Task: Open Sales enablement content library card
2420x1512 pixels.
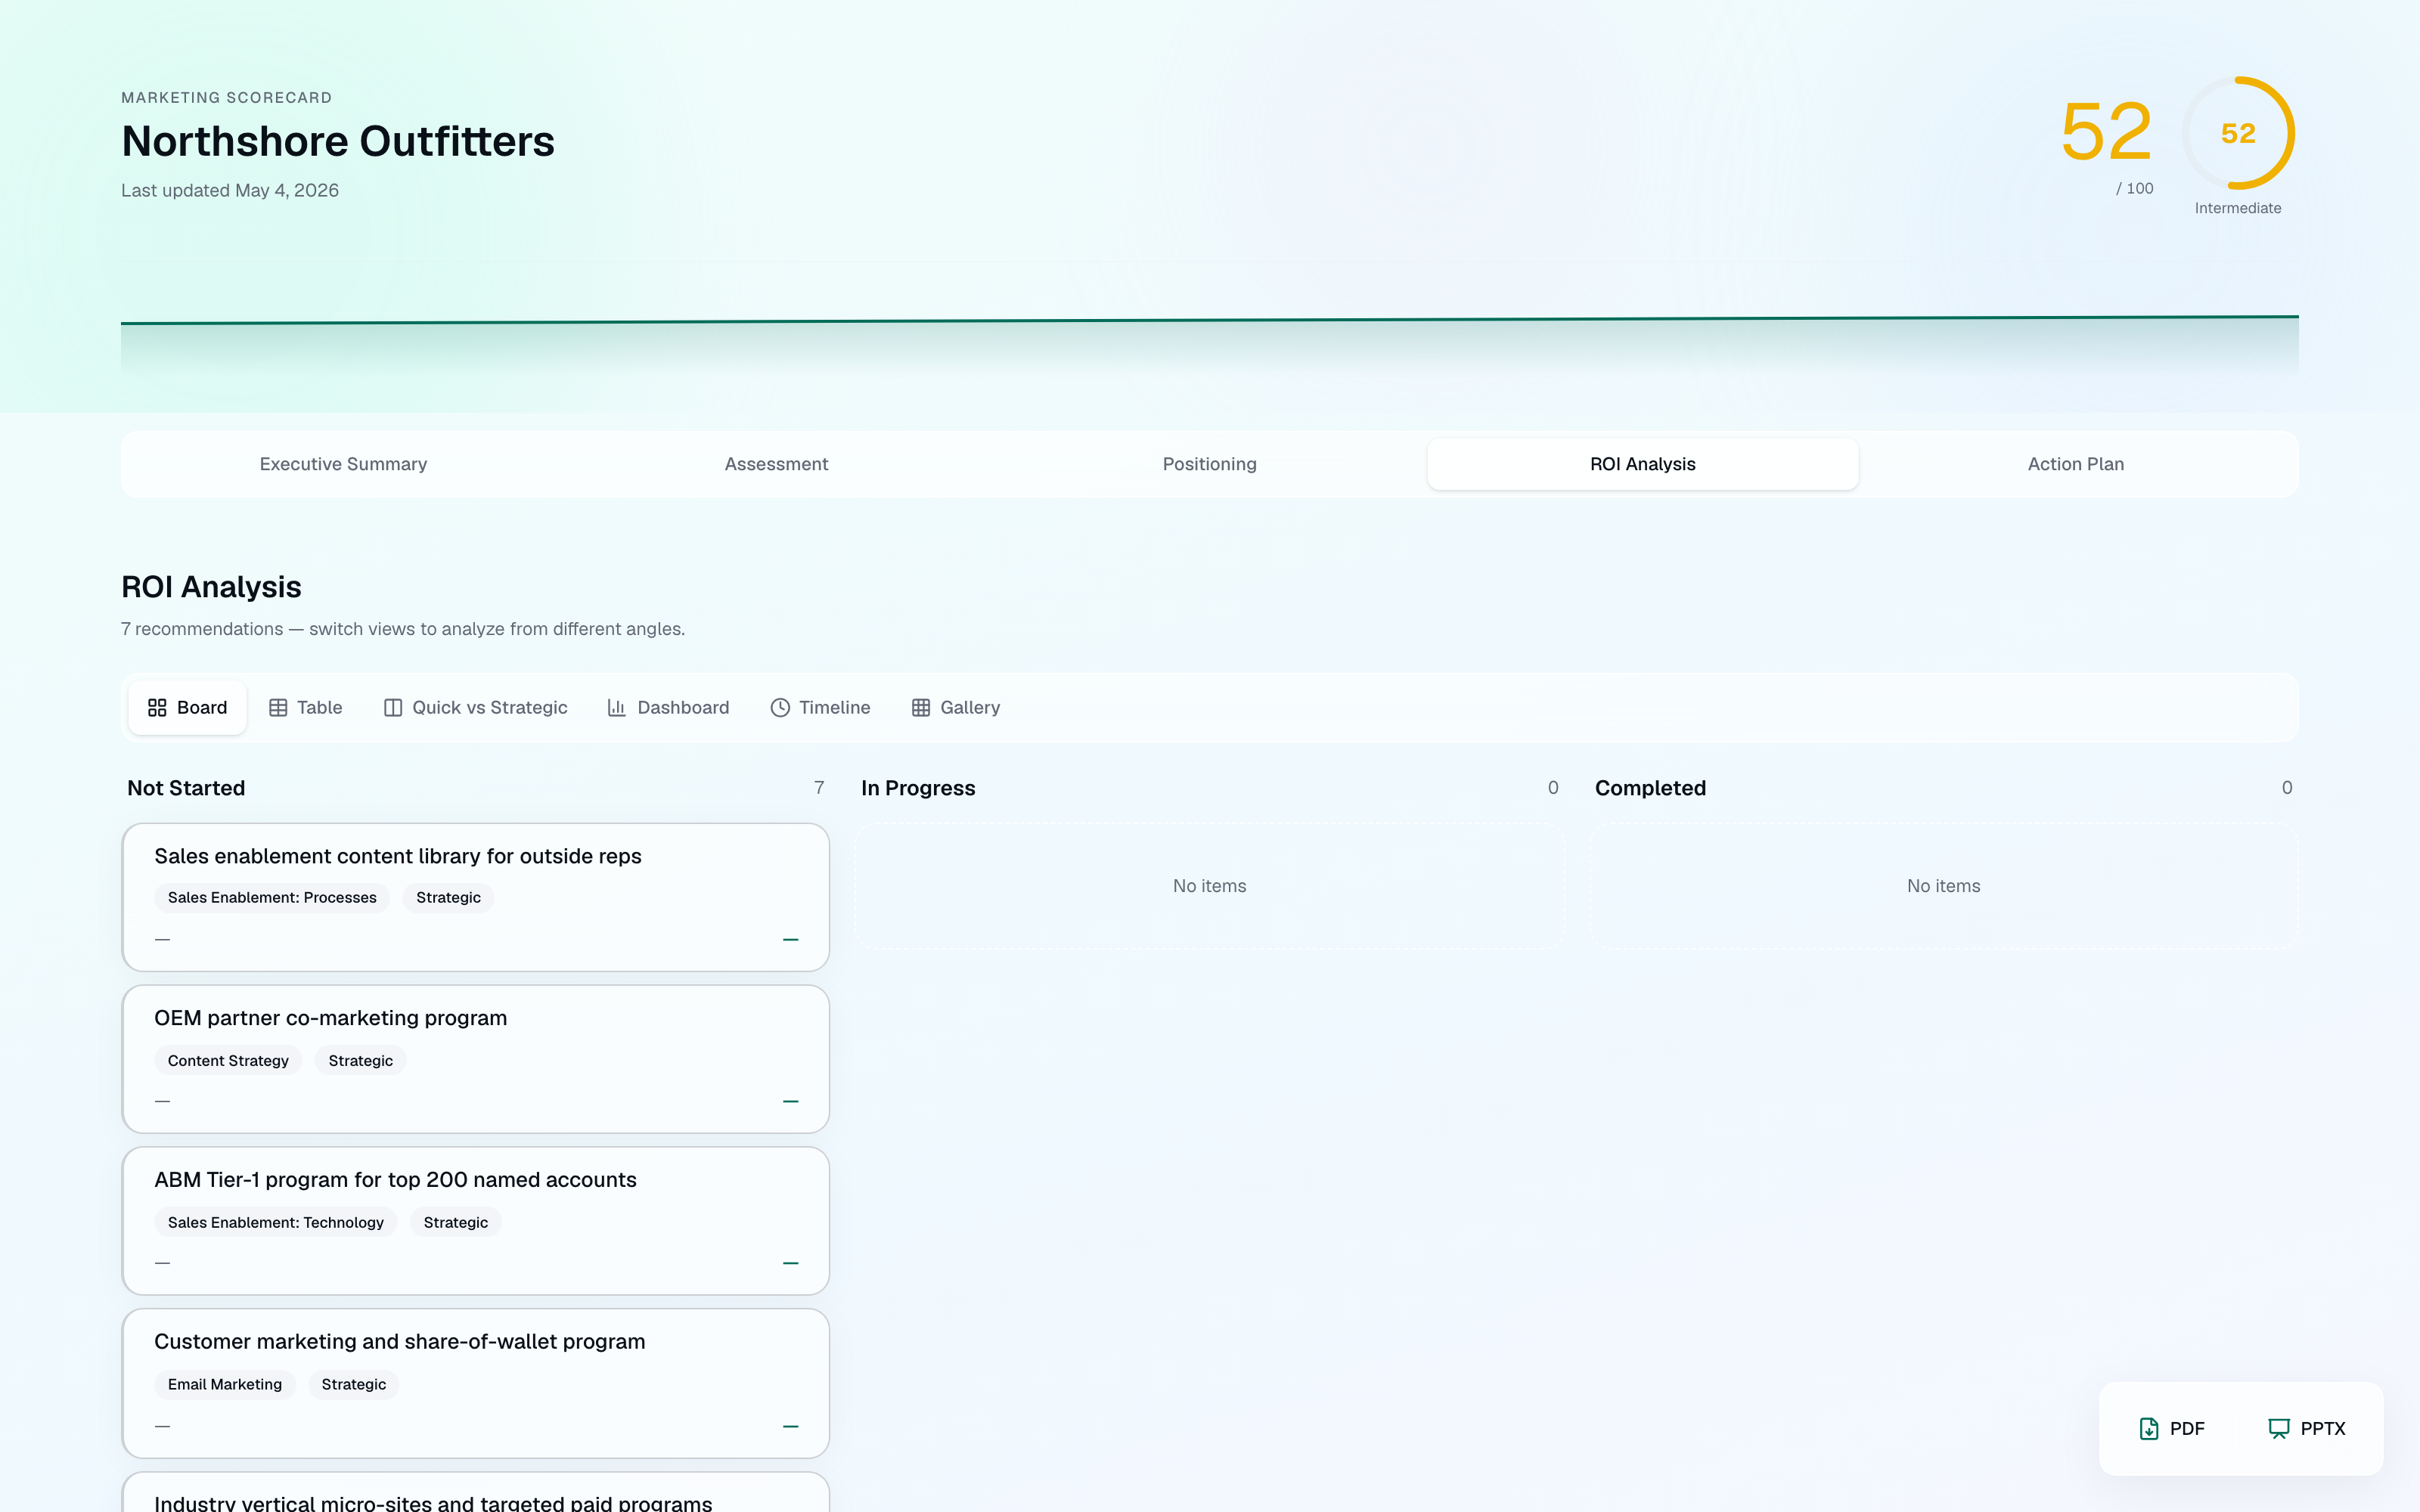Action: pyautogui.click(x=476, y=897)
